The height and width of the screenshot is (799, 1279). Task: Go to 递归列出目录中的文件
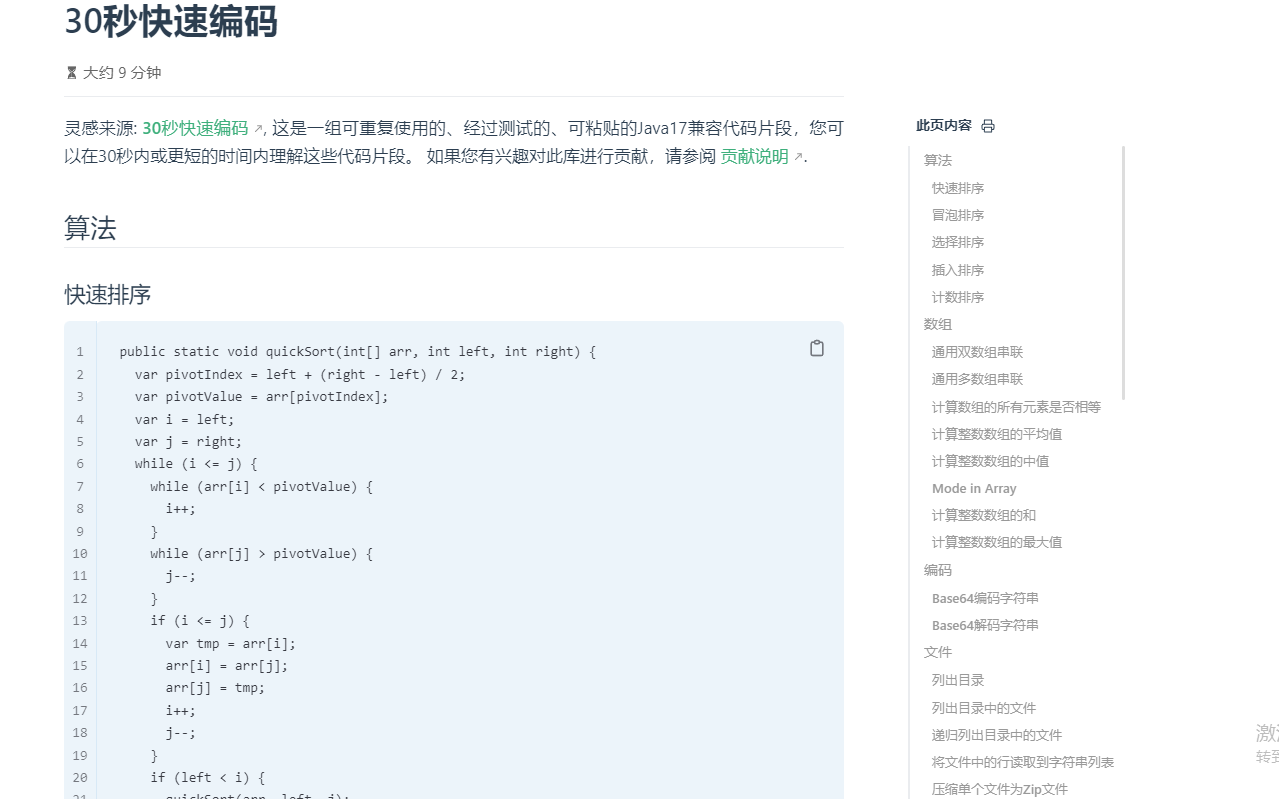(x=997, y=735)
